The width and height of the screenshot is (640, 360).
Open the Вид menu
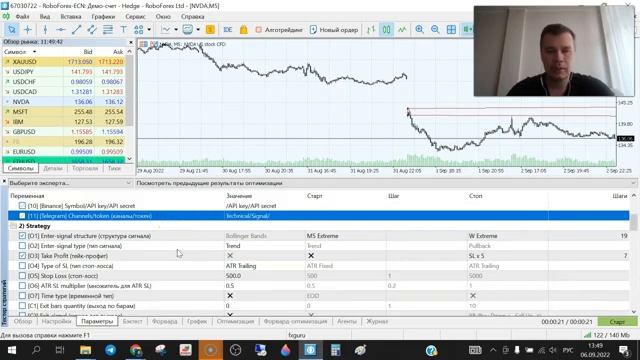tap(45, 17)
